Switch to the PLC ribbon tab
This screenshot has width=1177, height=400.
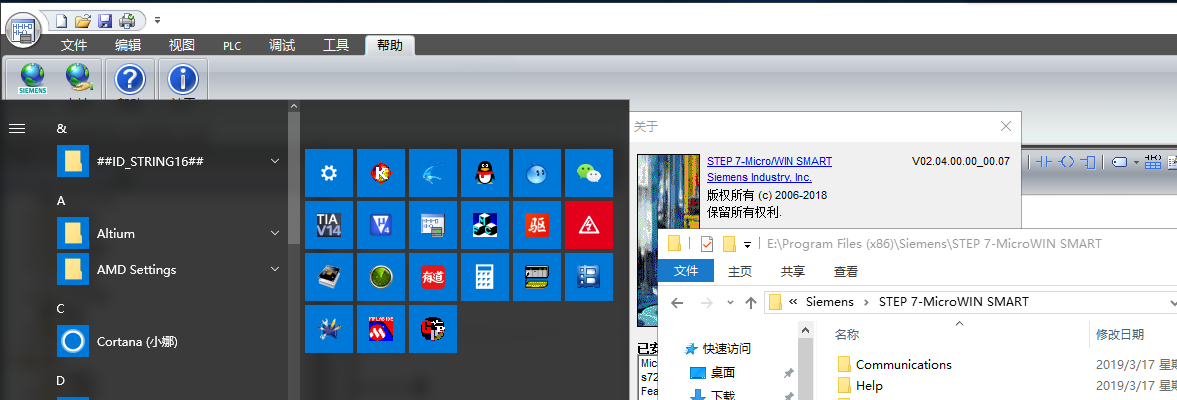pyautogui.click(x=232, y=45)
